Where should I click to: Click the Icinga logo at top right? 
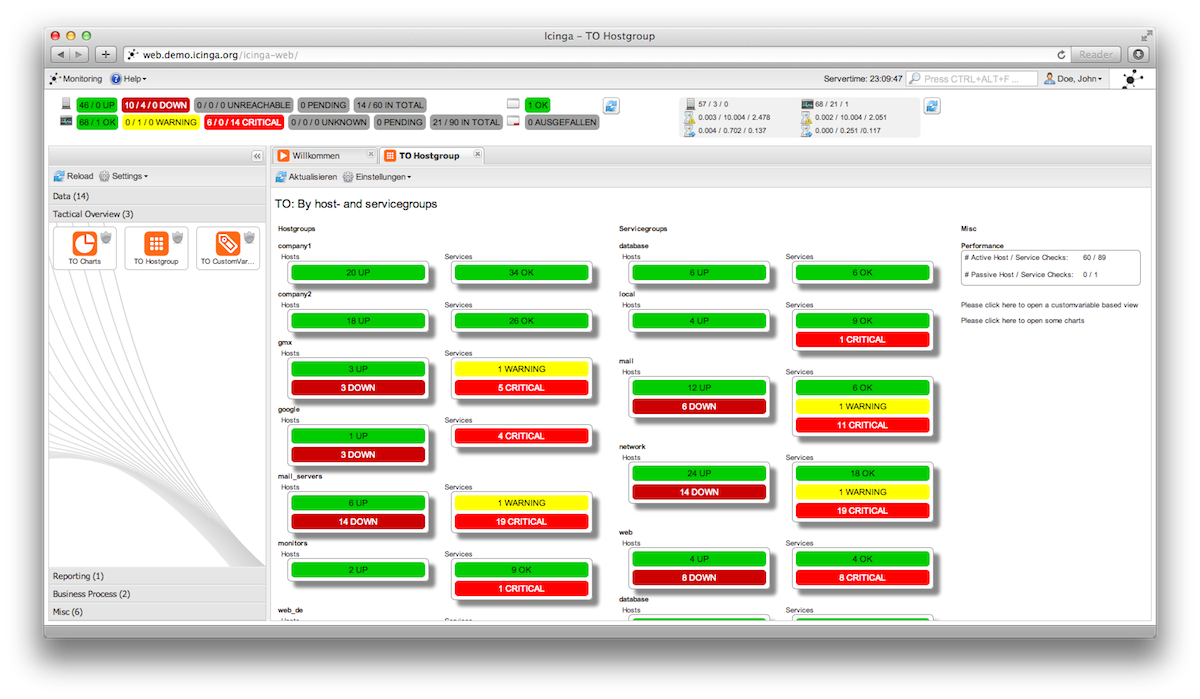[x=1130, y=79]
